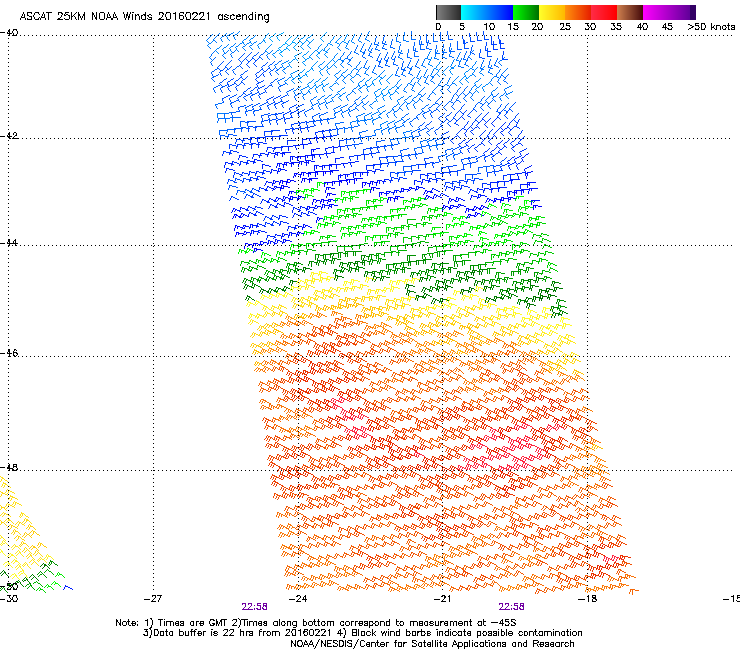Viewport: 740px width, 650px height.
Task: Select the '15' knots color bar label
Action: coord(513,27)
